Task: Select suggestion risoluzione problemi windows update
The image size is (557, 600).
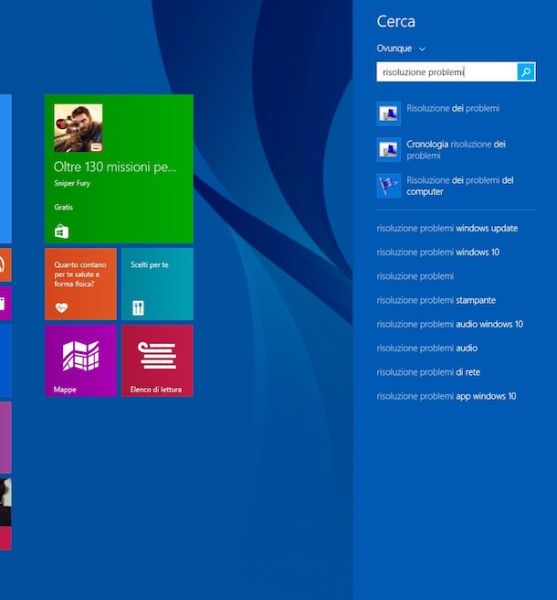Action: click(x=447, y=228)
